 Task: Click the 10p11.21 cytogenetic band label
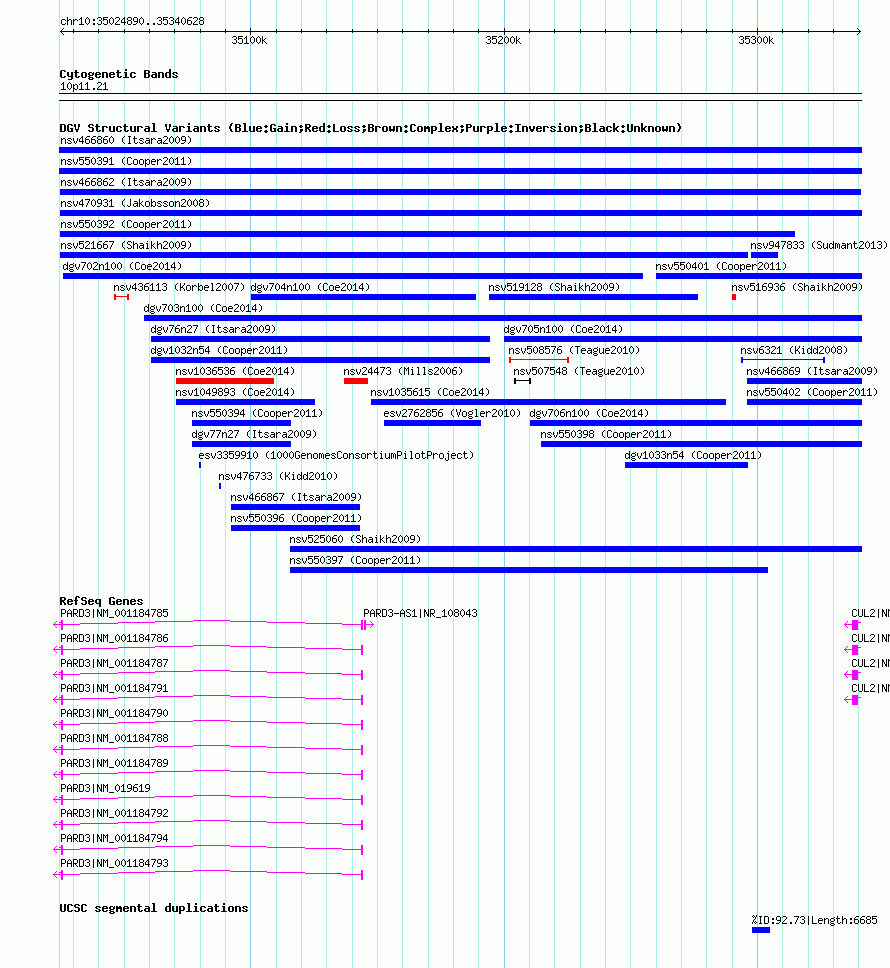pyautogui.click(x=84, y=86)
